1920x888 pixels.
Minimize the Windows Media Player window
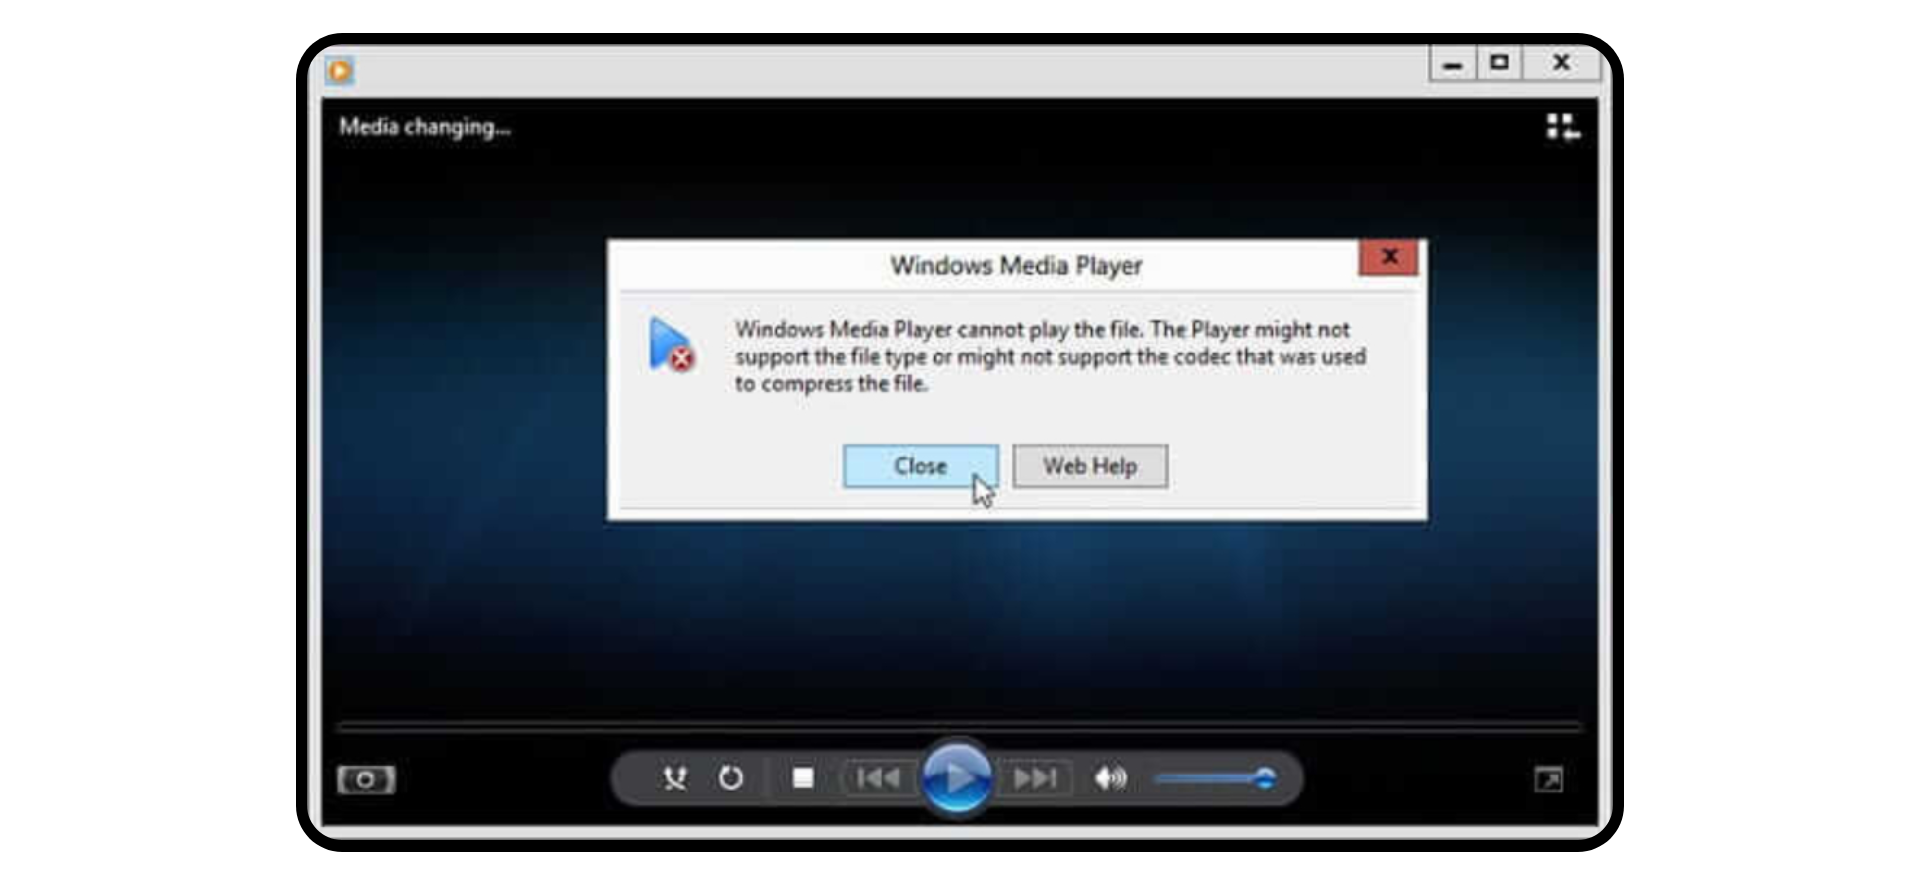click(1452, 64)
